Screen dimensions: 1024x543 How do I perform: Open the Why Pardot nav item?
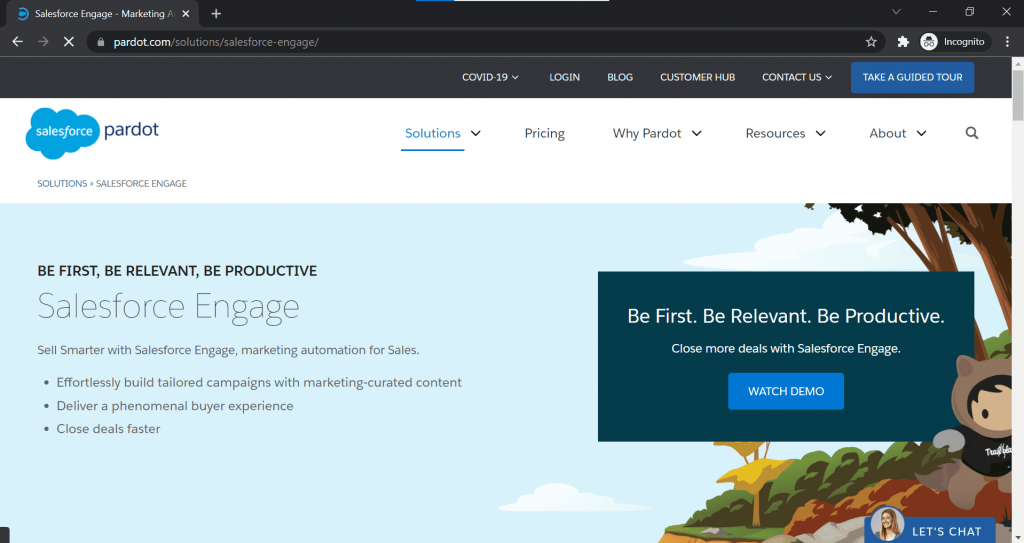647,133
